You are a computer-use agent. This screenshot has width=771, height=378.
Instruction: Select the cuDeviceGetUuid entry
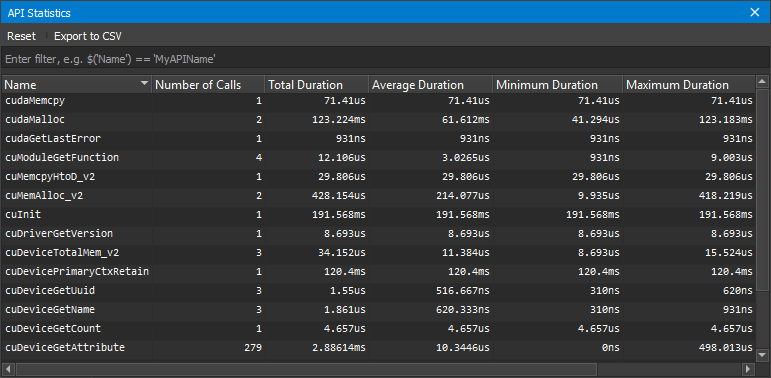click(x=50, y=291)
